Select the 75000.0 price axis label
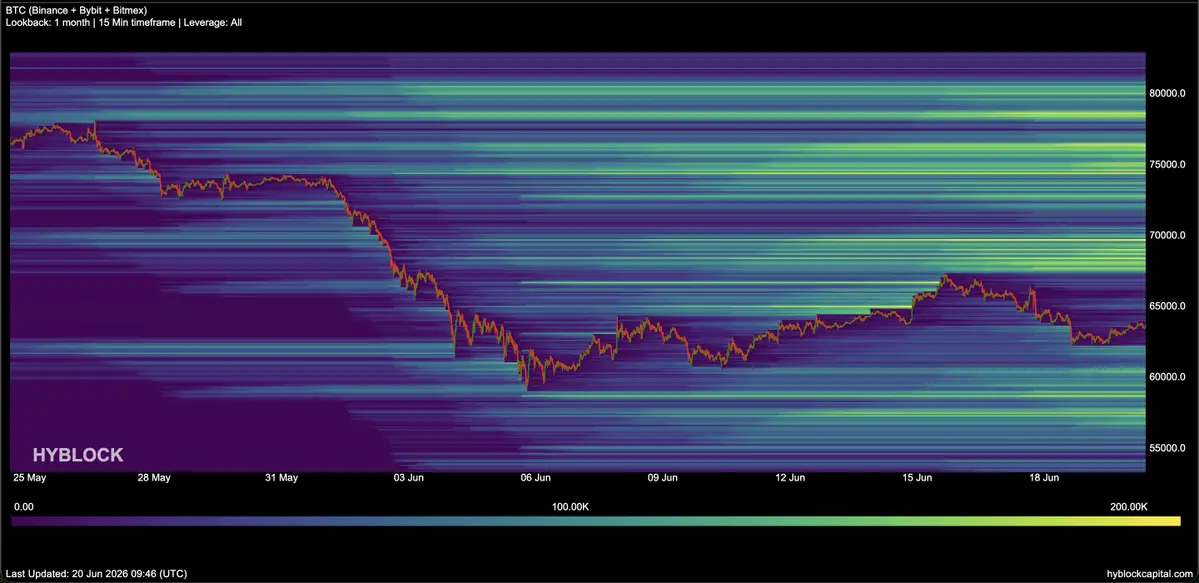The width and height of the screenshot is (1199, 583). tap(1167, 164)
